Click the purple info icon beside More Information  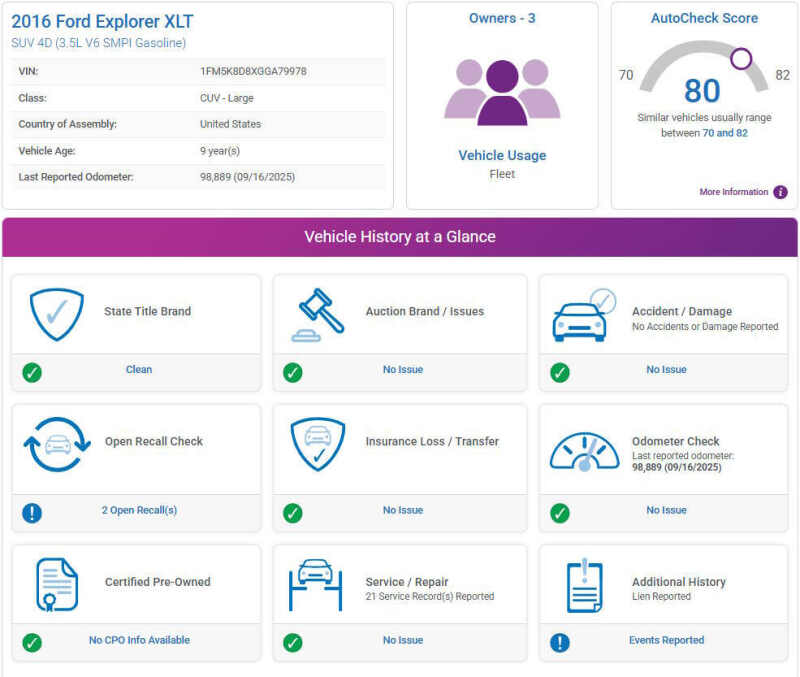pos(780,192)
